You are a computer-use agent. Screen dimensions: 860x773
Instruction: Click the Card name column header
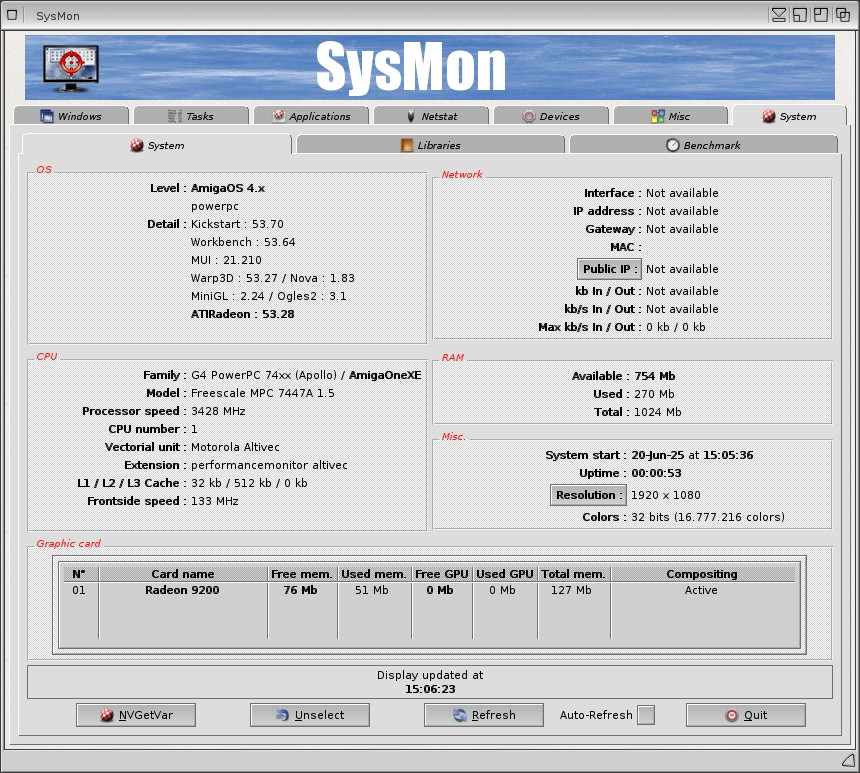(183, 574)
